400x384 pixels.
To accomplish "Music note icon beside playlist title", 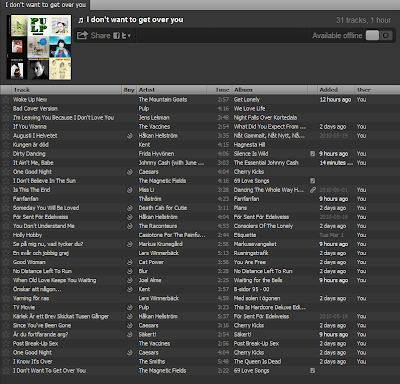I will (x=80, y=20).
